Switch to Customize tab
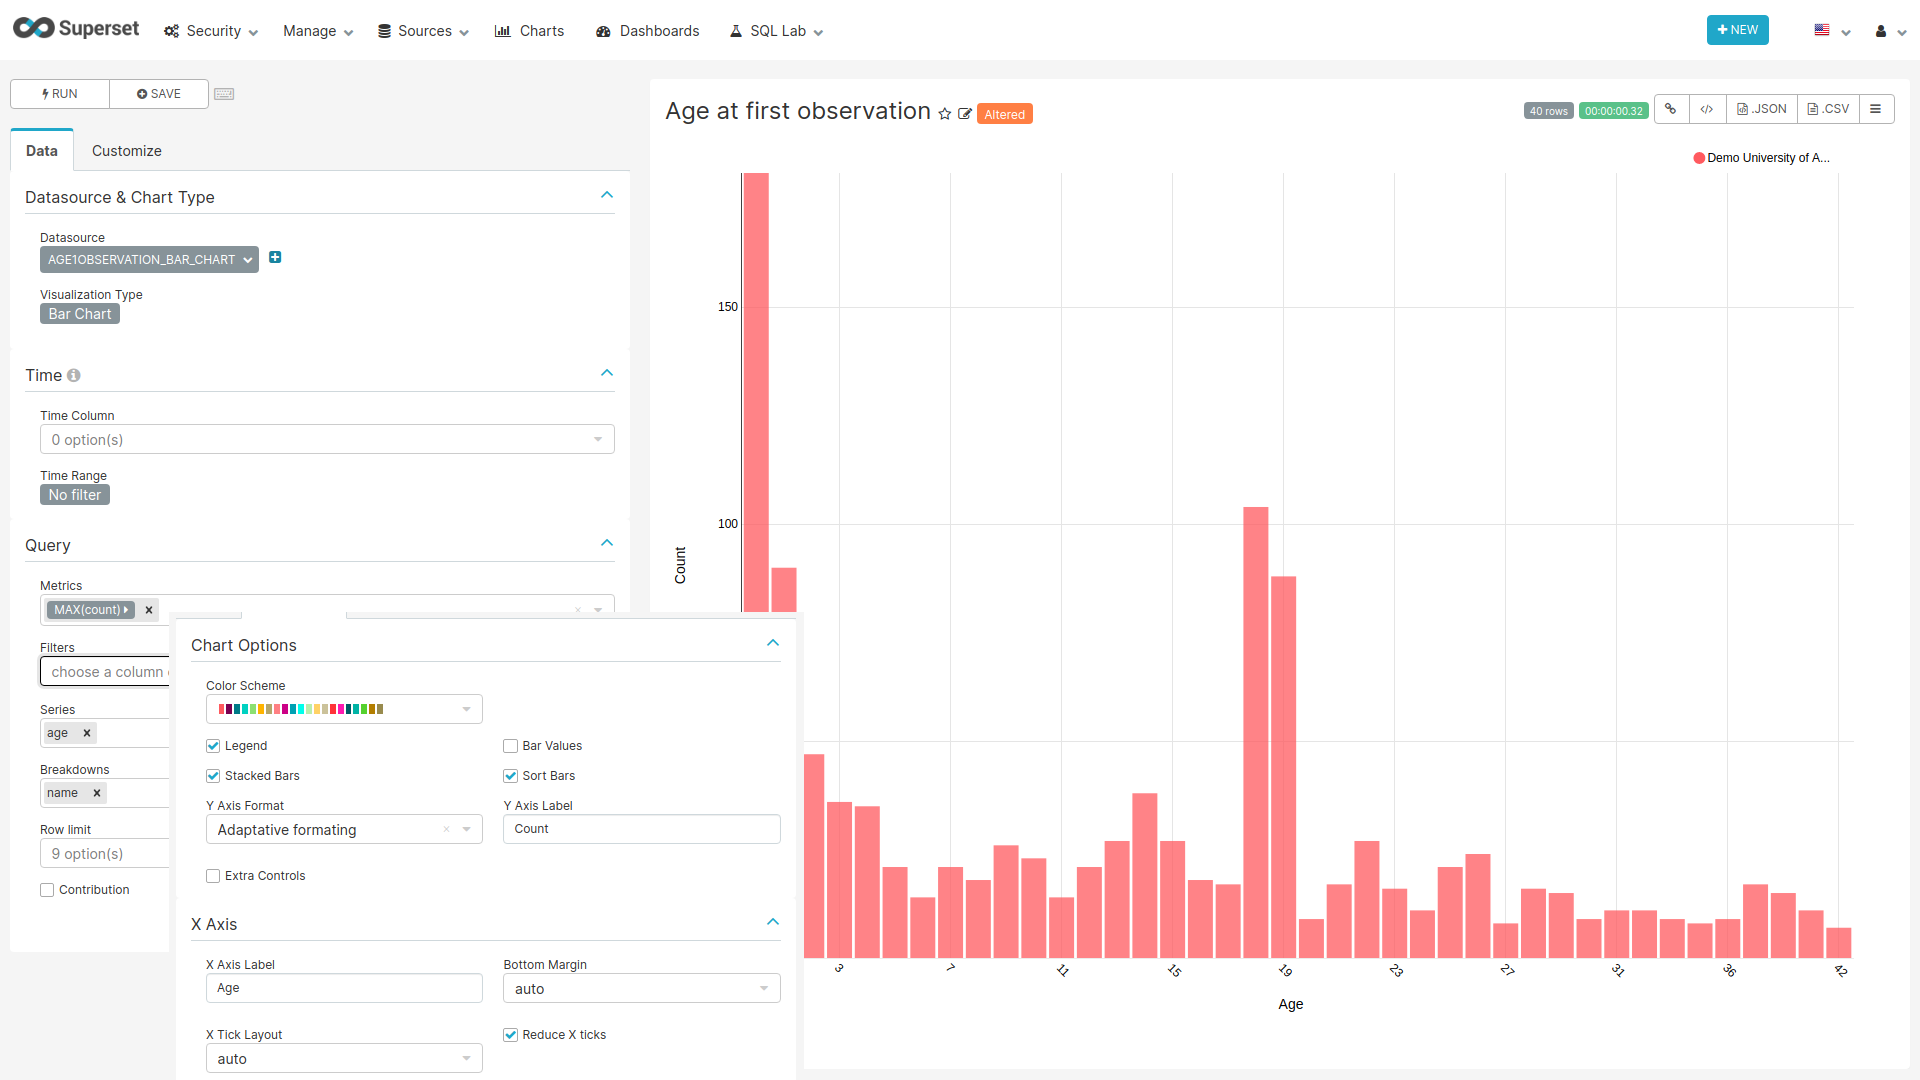Image resolution: width=1920 pixels, height=1080 pixels. (x=127, y=151)
